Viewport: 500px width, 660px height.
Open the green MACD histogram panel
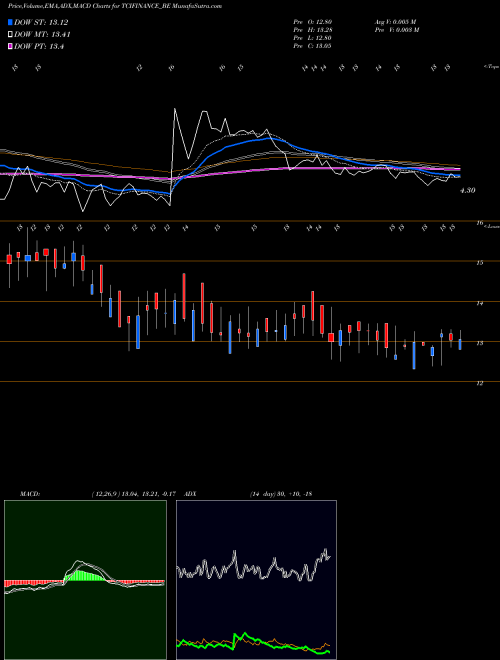pos(85,580)
